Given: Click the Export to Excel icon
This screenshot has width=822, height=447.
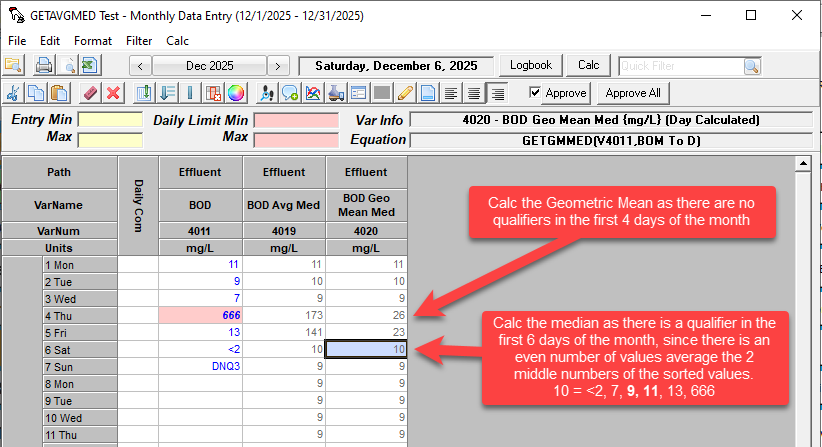Looking at the screenshot, I should coord(89,65).
